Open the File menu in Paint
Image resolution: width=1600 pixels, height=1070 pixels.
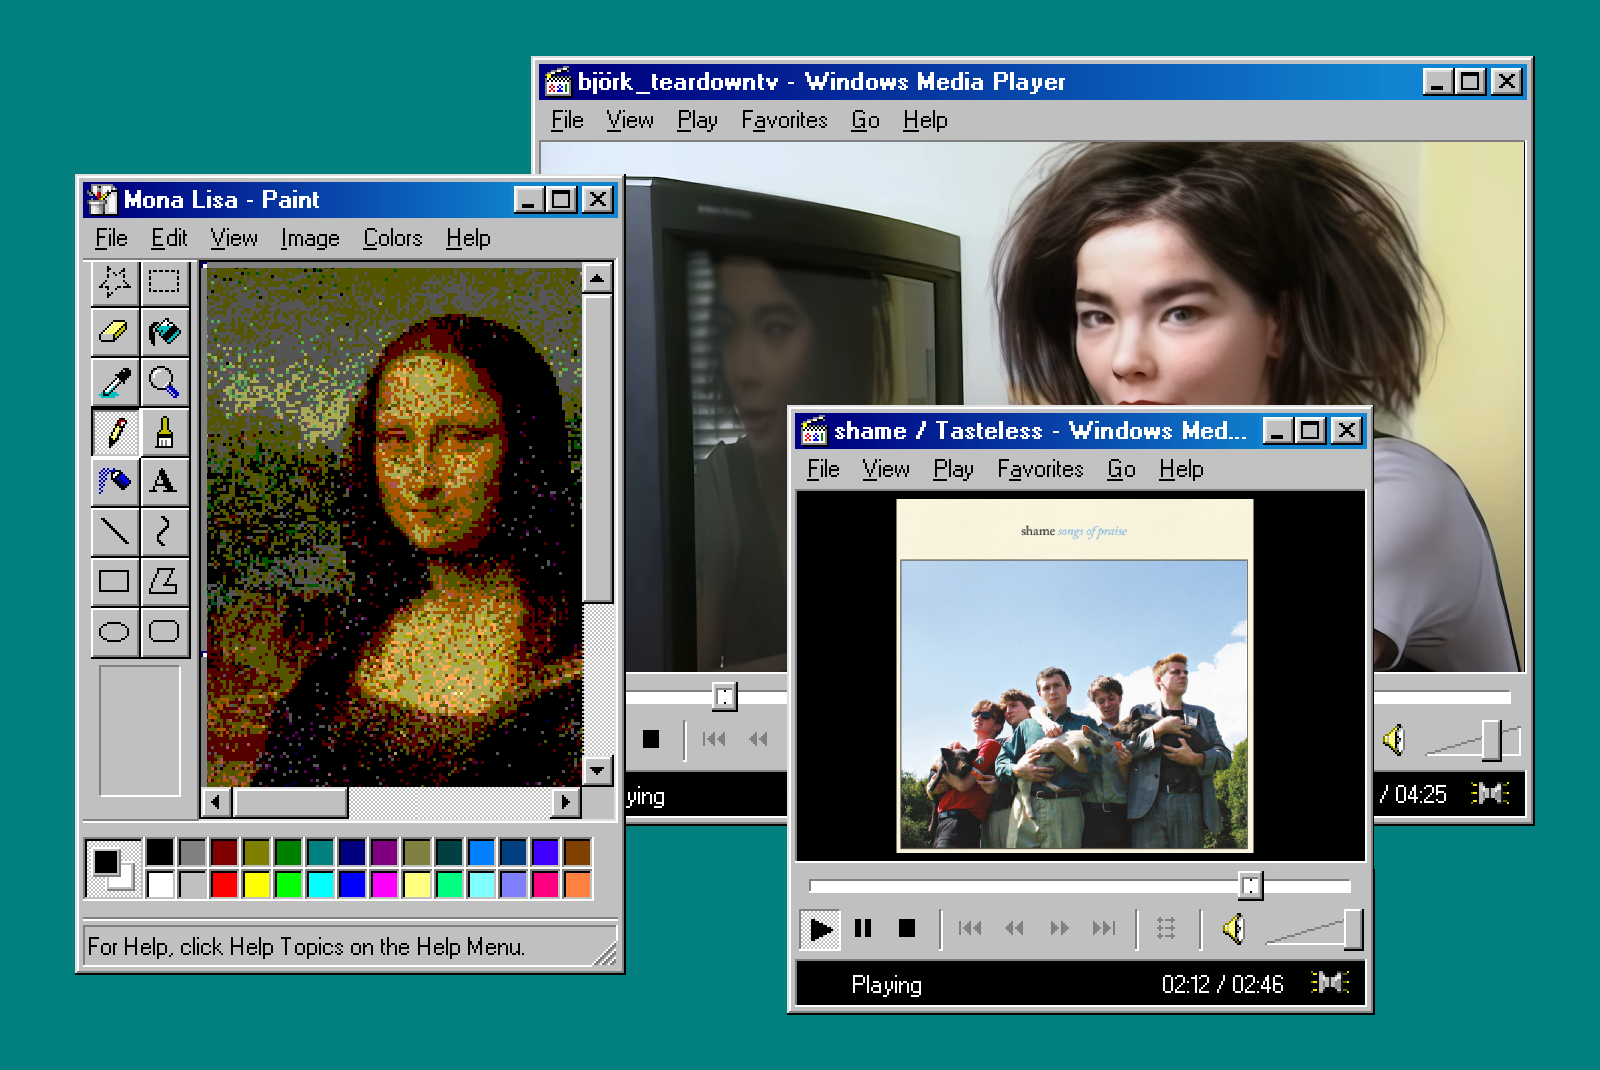pos(111,239)
